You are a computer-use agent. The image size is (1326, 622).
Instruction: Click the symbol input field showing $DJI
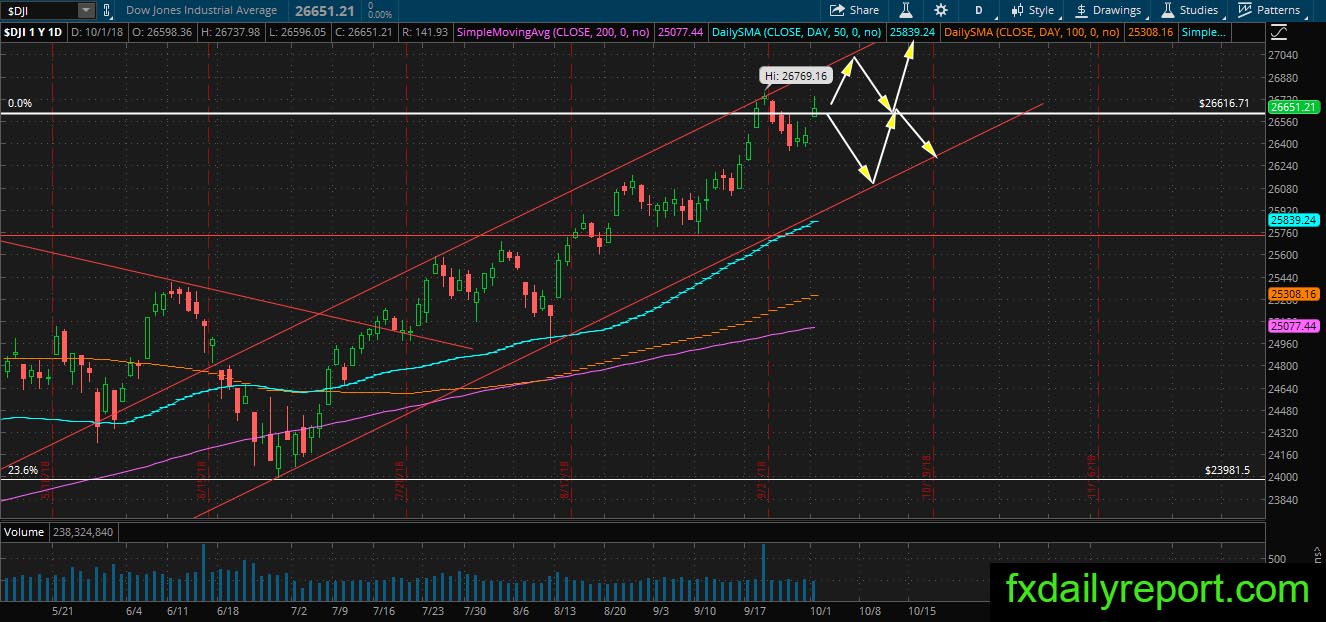tap(38, 10)
